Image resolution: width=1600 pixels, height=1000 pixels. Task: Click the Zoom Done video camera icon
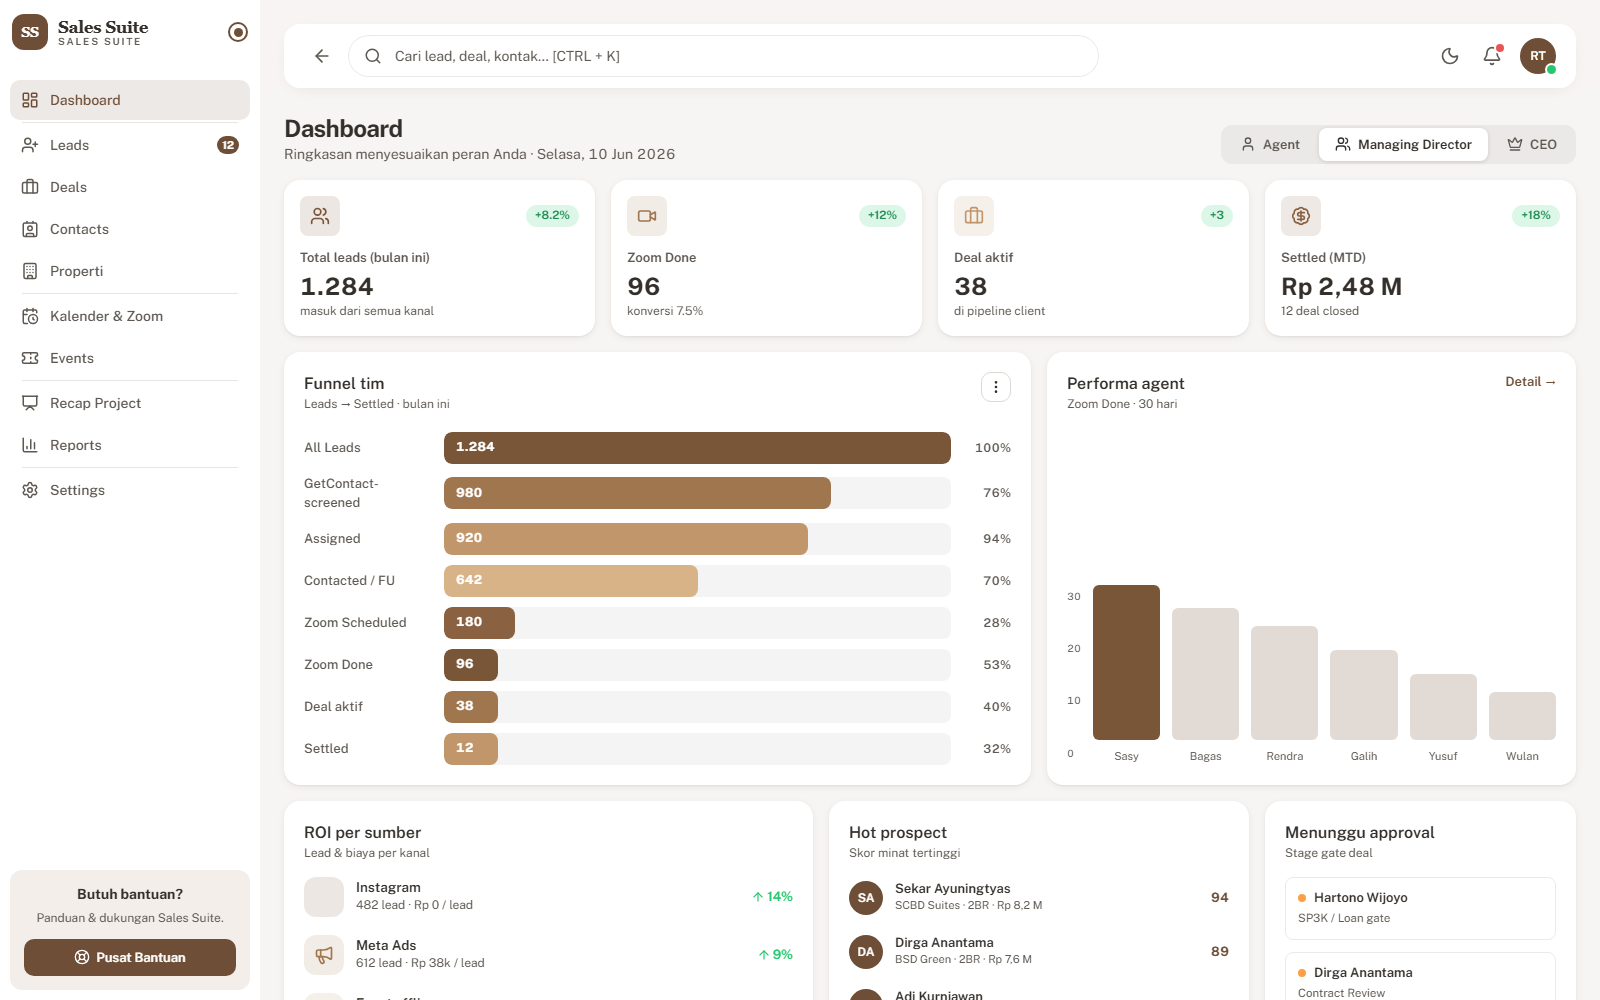(647, 216)
